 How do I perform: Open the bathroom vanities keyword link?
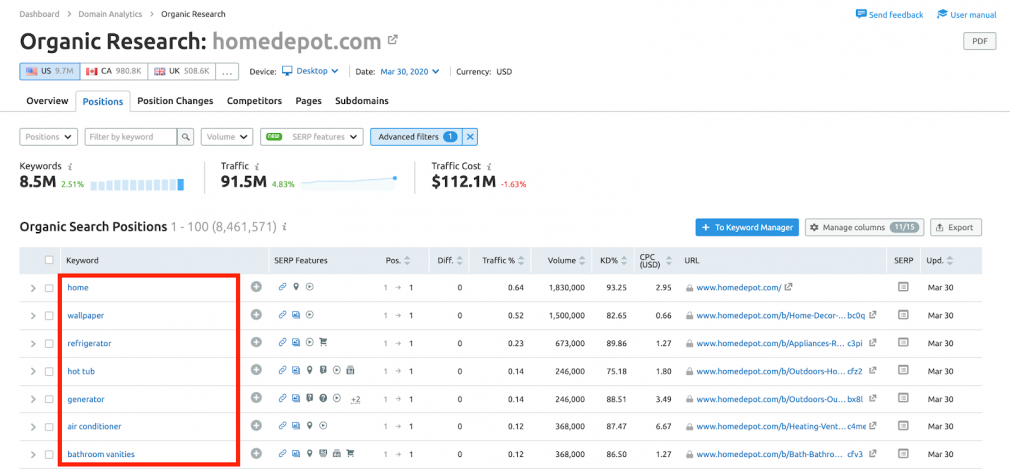click(101, 454)
